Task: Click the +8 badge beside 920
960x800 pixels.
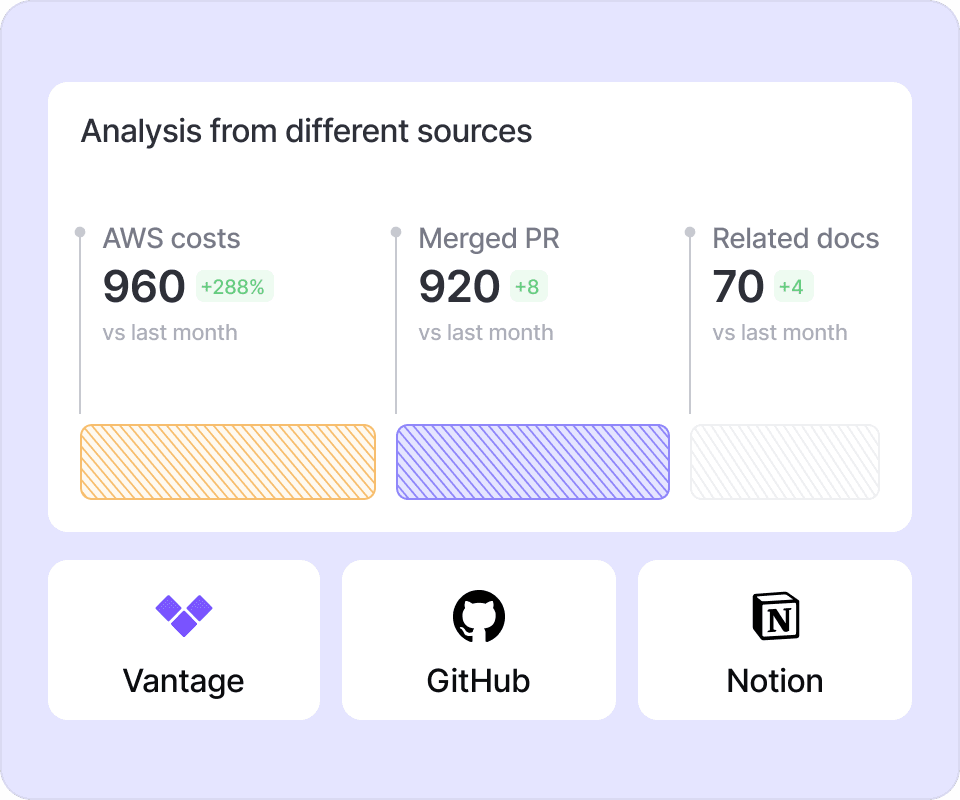Action: (528, 287)
